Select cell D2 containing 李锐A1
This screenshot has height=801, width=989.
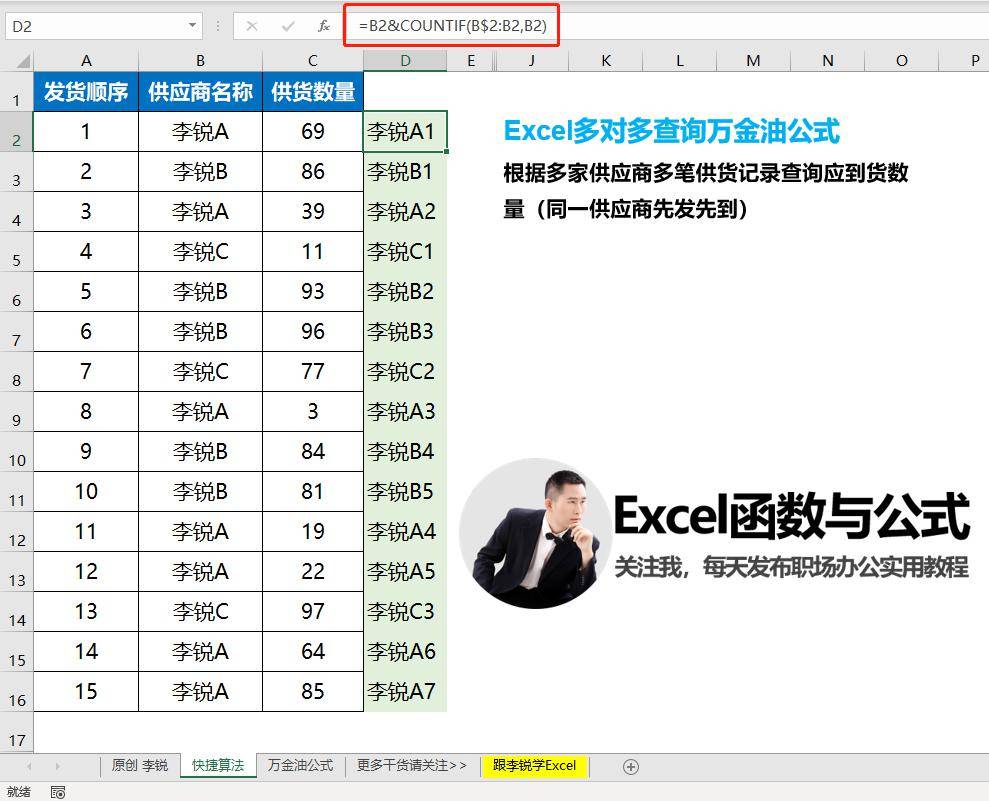(x=405, y=131)
